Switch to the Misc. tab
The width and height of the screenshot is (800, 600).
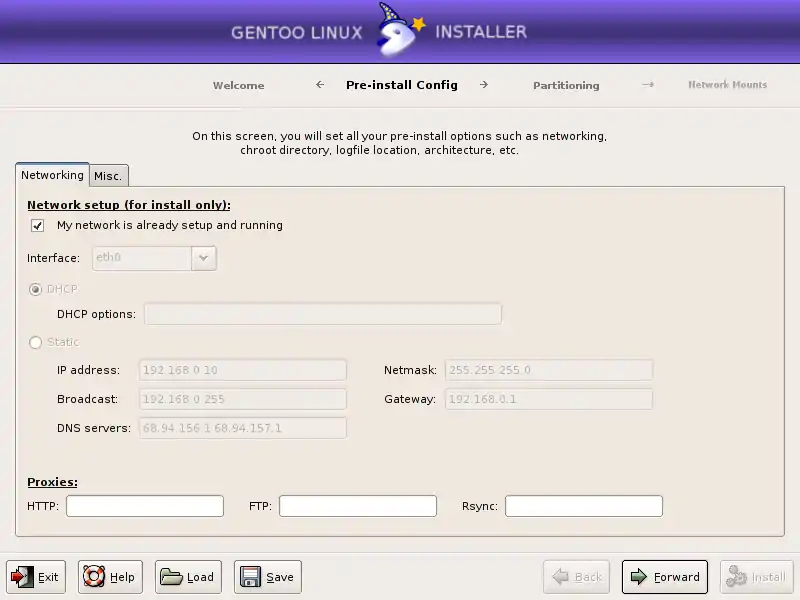[x=108, y=176]
